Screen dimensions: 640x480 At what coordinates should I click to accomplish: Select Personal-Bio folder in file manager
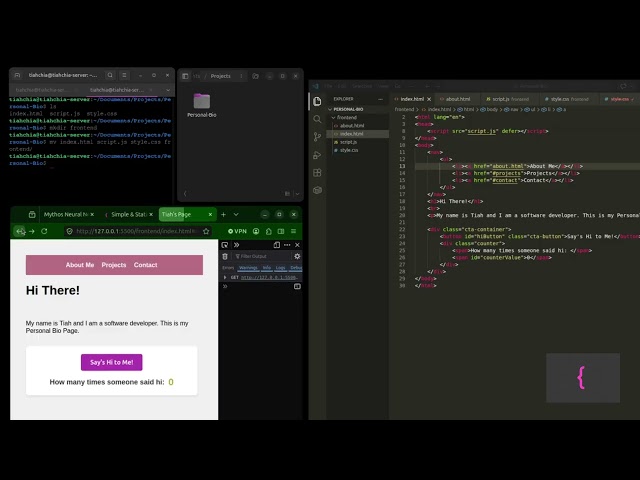pyautogui.click(x=202, y=105)
